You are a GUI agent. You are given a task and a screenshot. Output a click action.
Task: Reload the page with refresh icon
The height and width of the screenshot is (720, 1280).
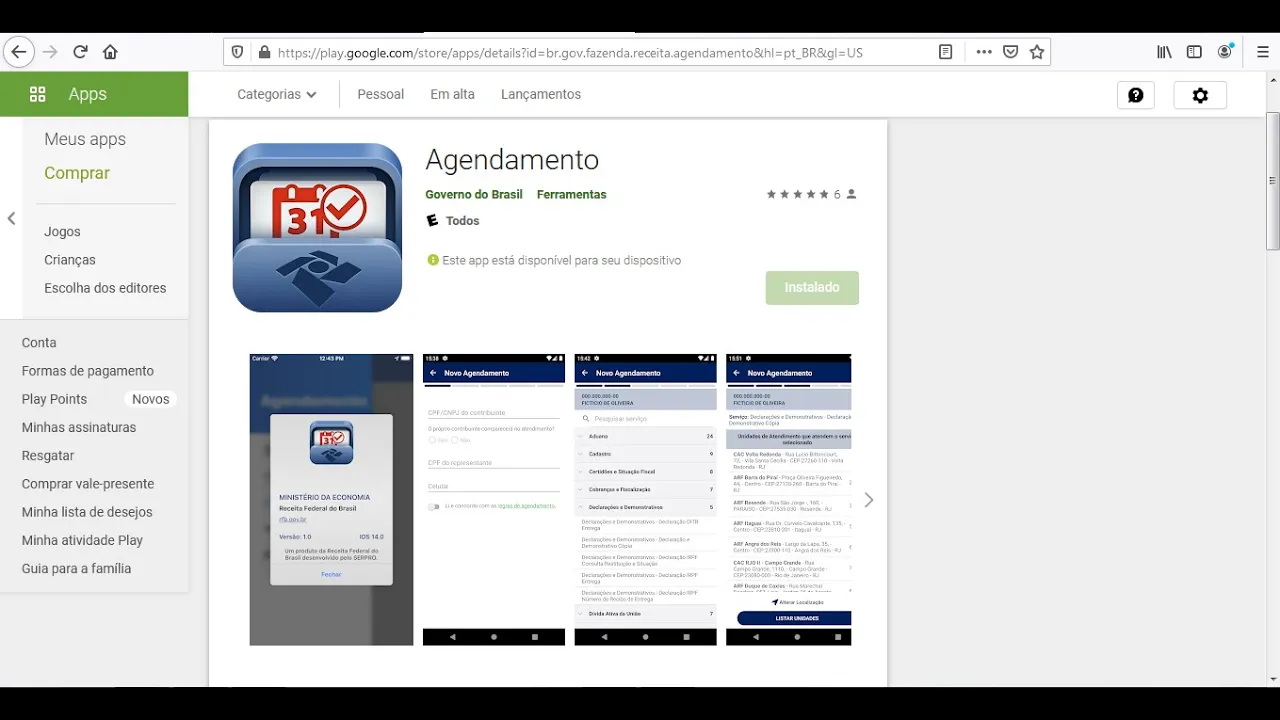point(80,52)
